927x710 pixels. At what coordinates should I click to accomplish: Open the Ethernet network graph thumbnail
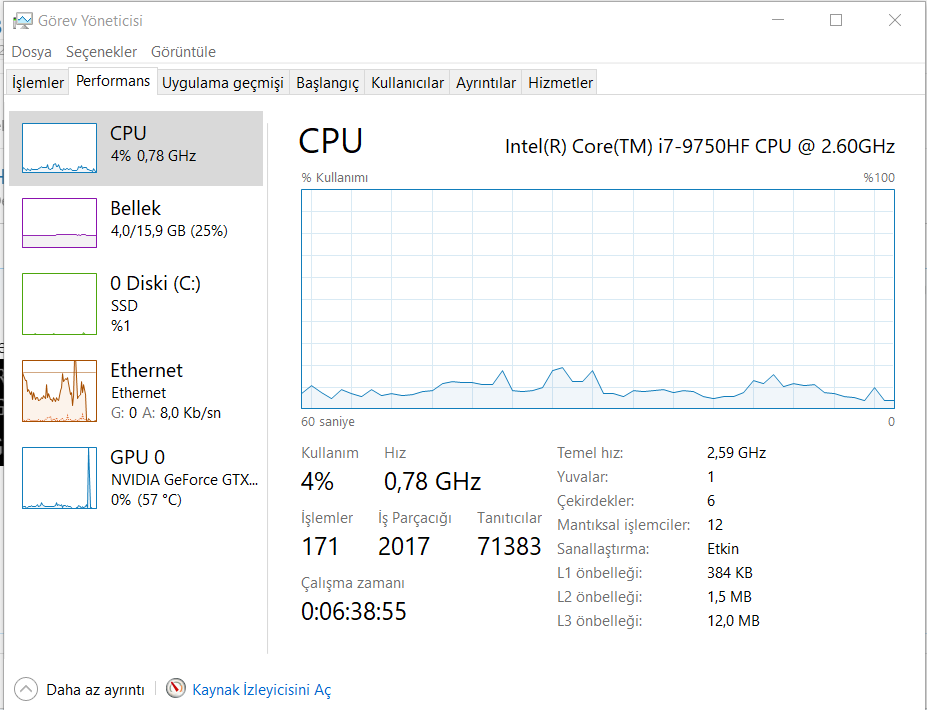59,391
